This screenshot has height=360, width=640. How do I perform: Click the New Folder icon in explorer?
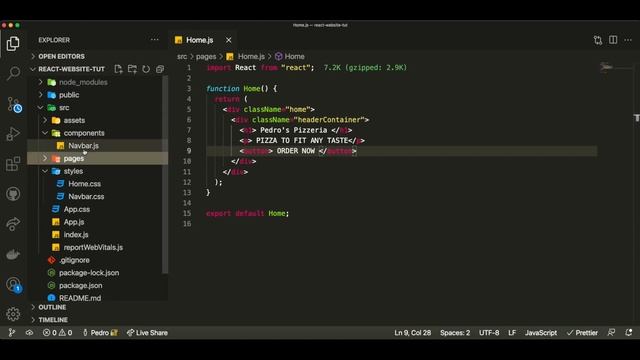(x=132, y=69)
